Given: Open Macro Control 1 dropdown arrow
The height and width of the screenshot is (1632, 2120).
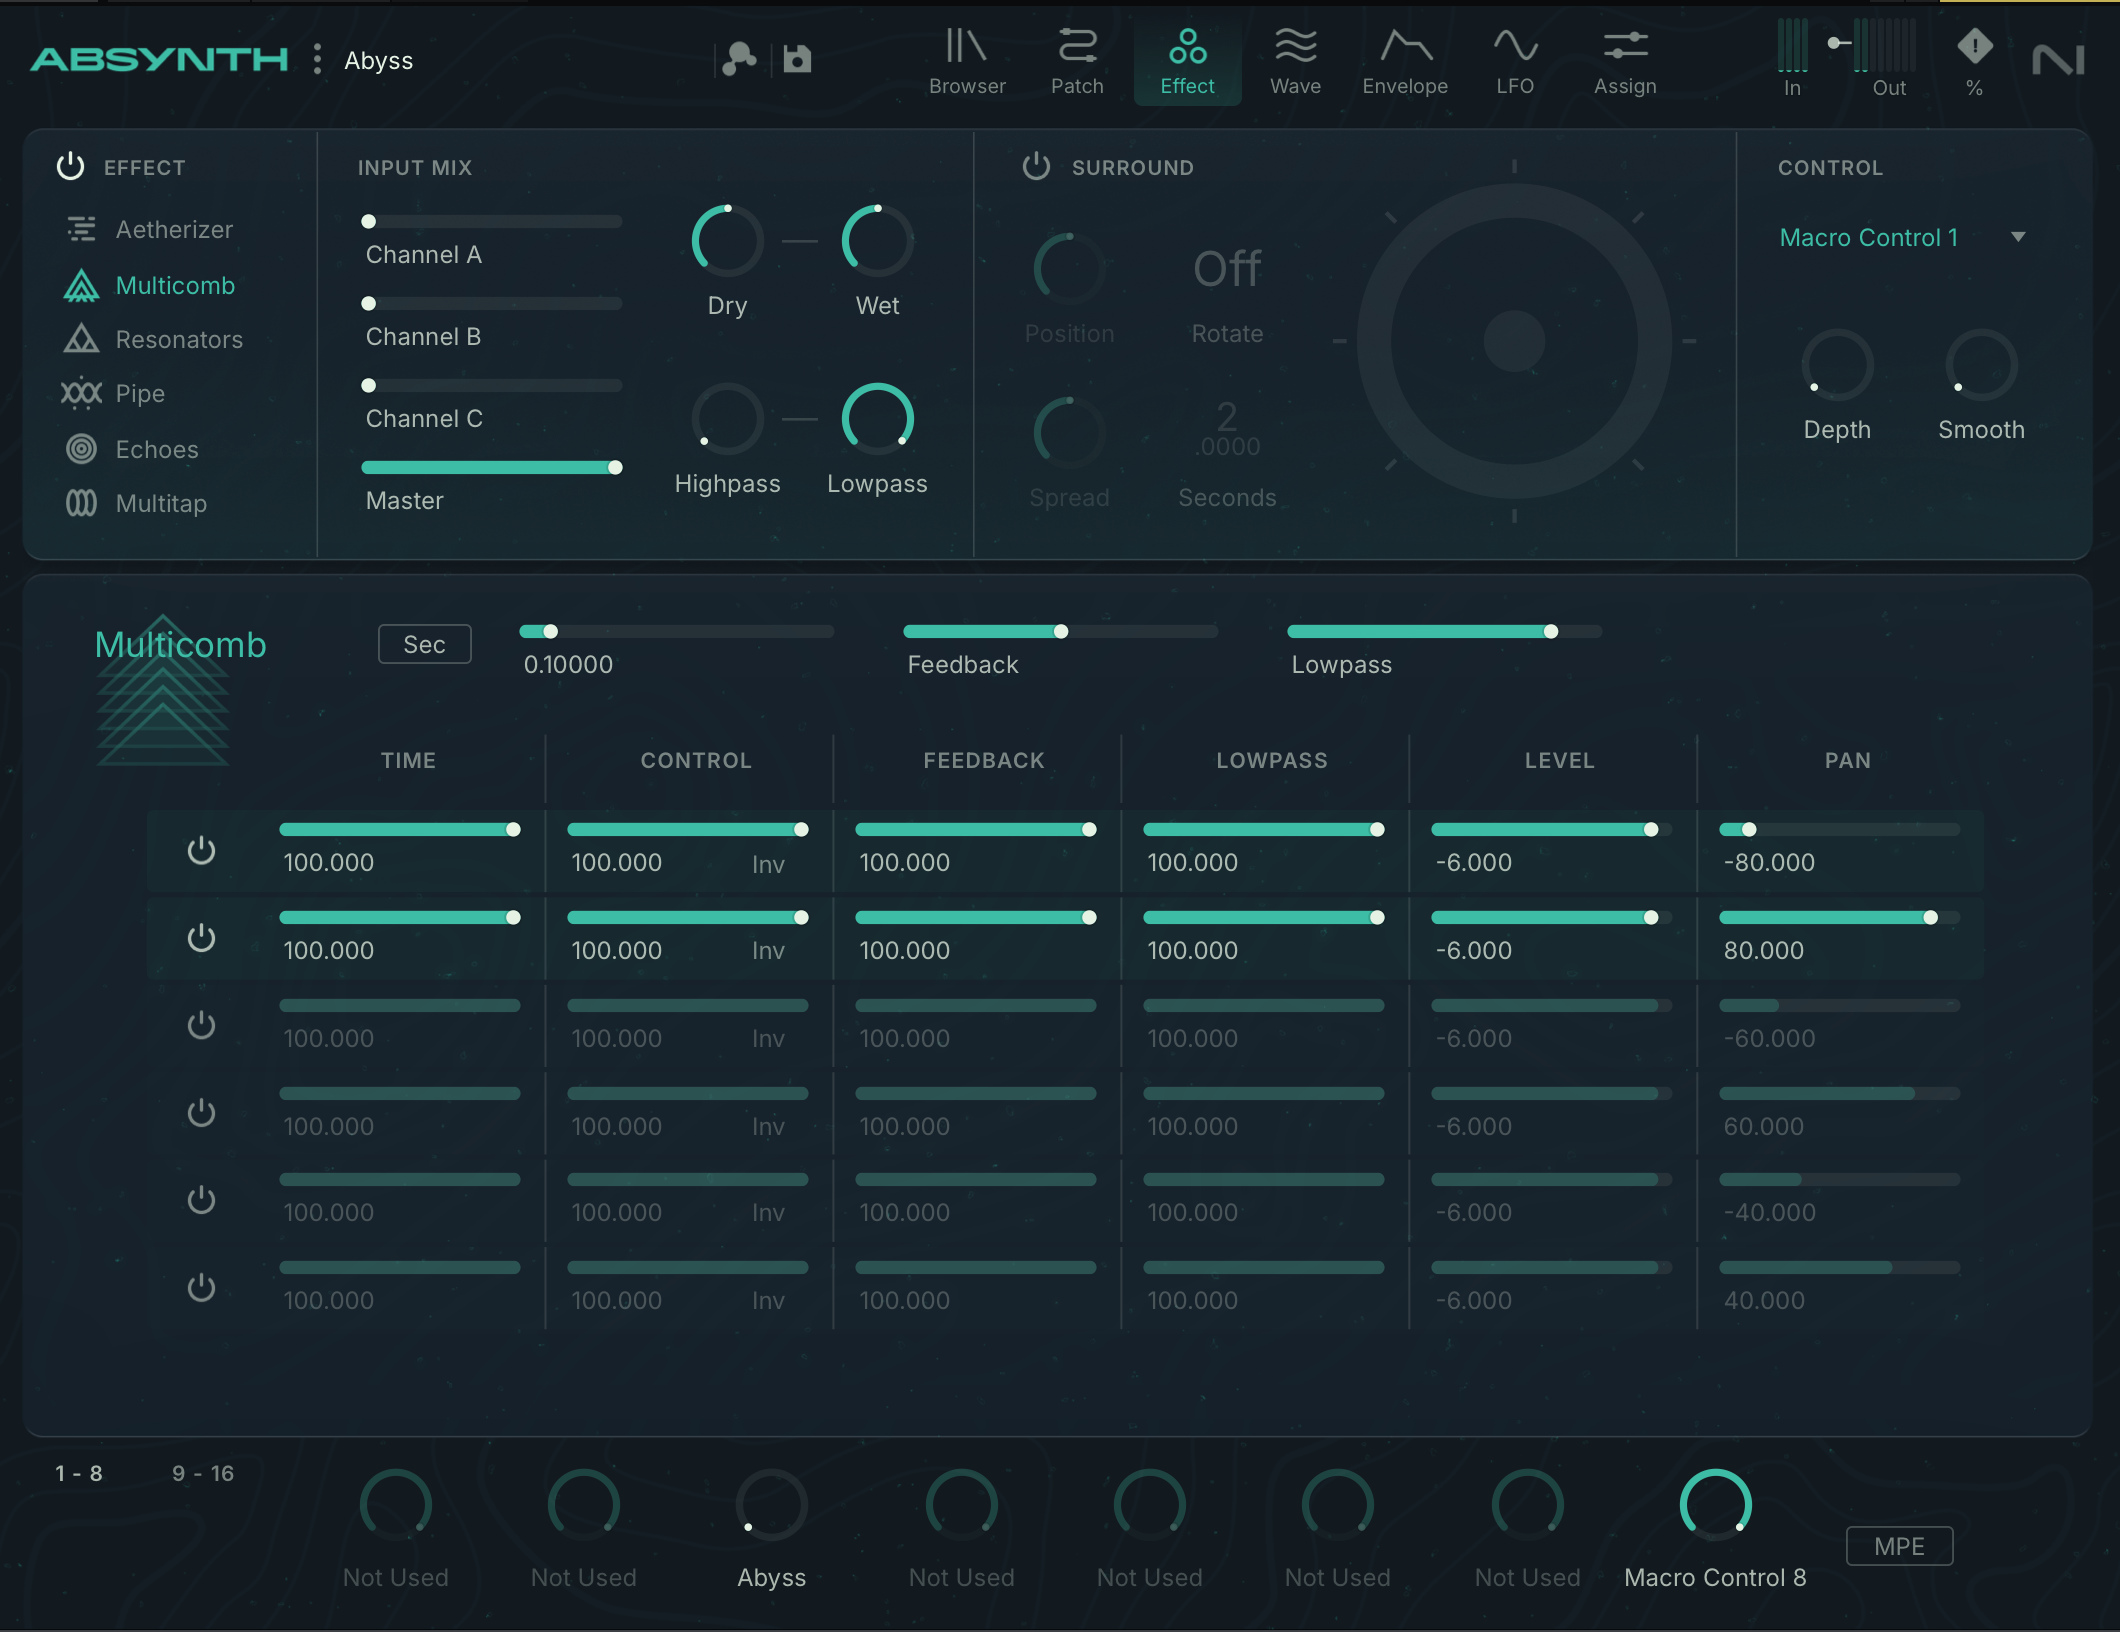Looking at the screenshot, I should [2018, 238].
